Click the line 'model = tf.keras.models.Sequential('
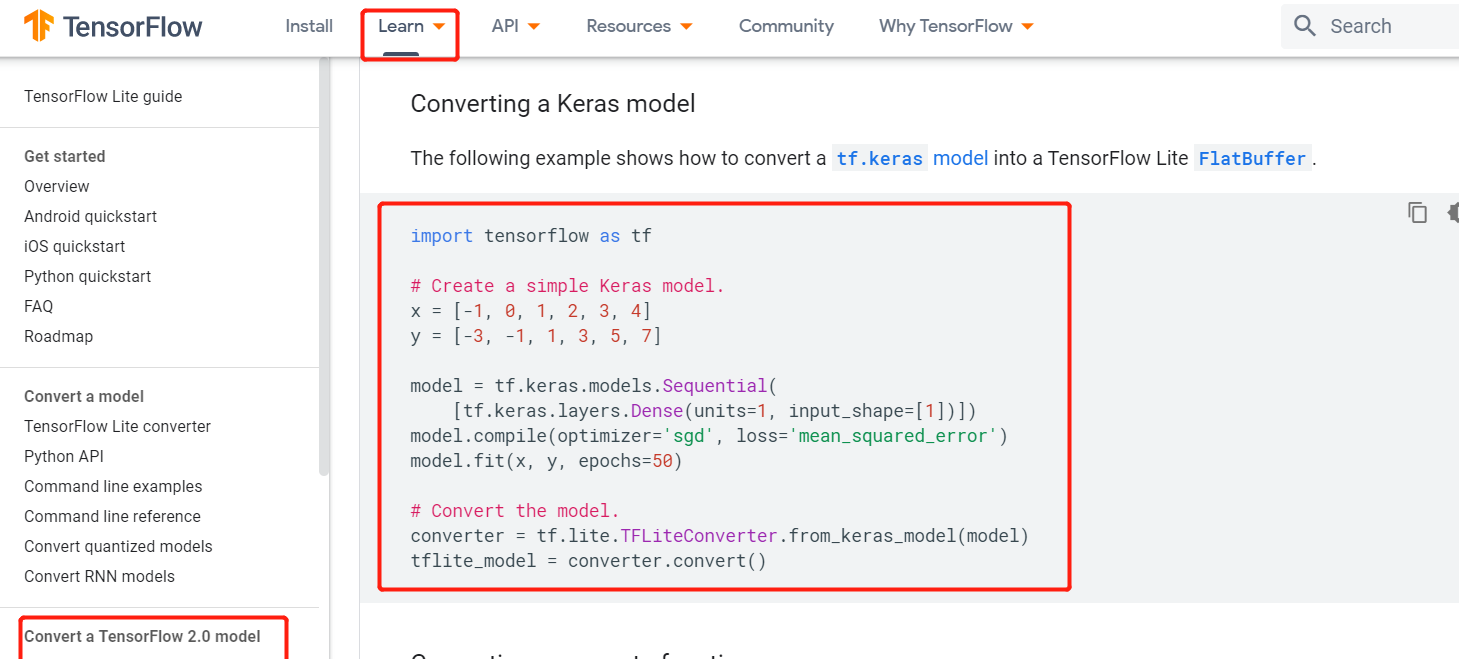1459x659 pixels. click(594, 386)
